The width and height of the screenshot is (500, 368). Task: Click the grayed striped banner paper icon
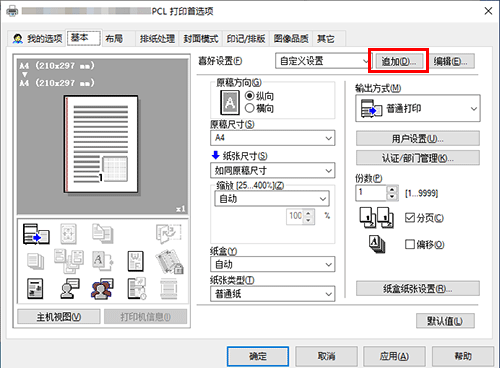(169, 289)
